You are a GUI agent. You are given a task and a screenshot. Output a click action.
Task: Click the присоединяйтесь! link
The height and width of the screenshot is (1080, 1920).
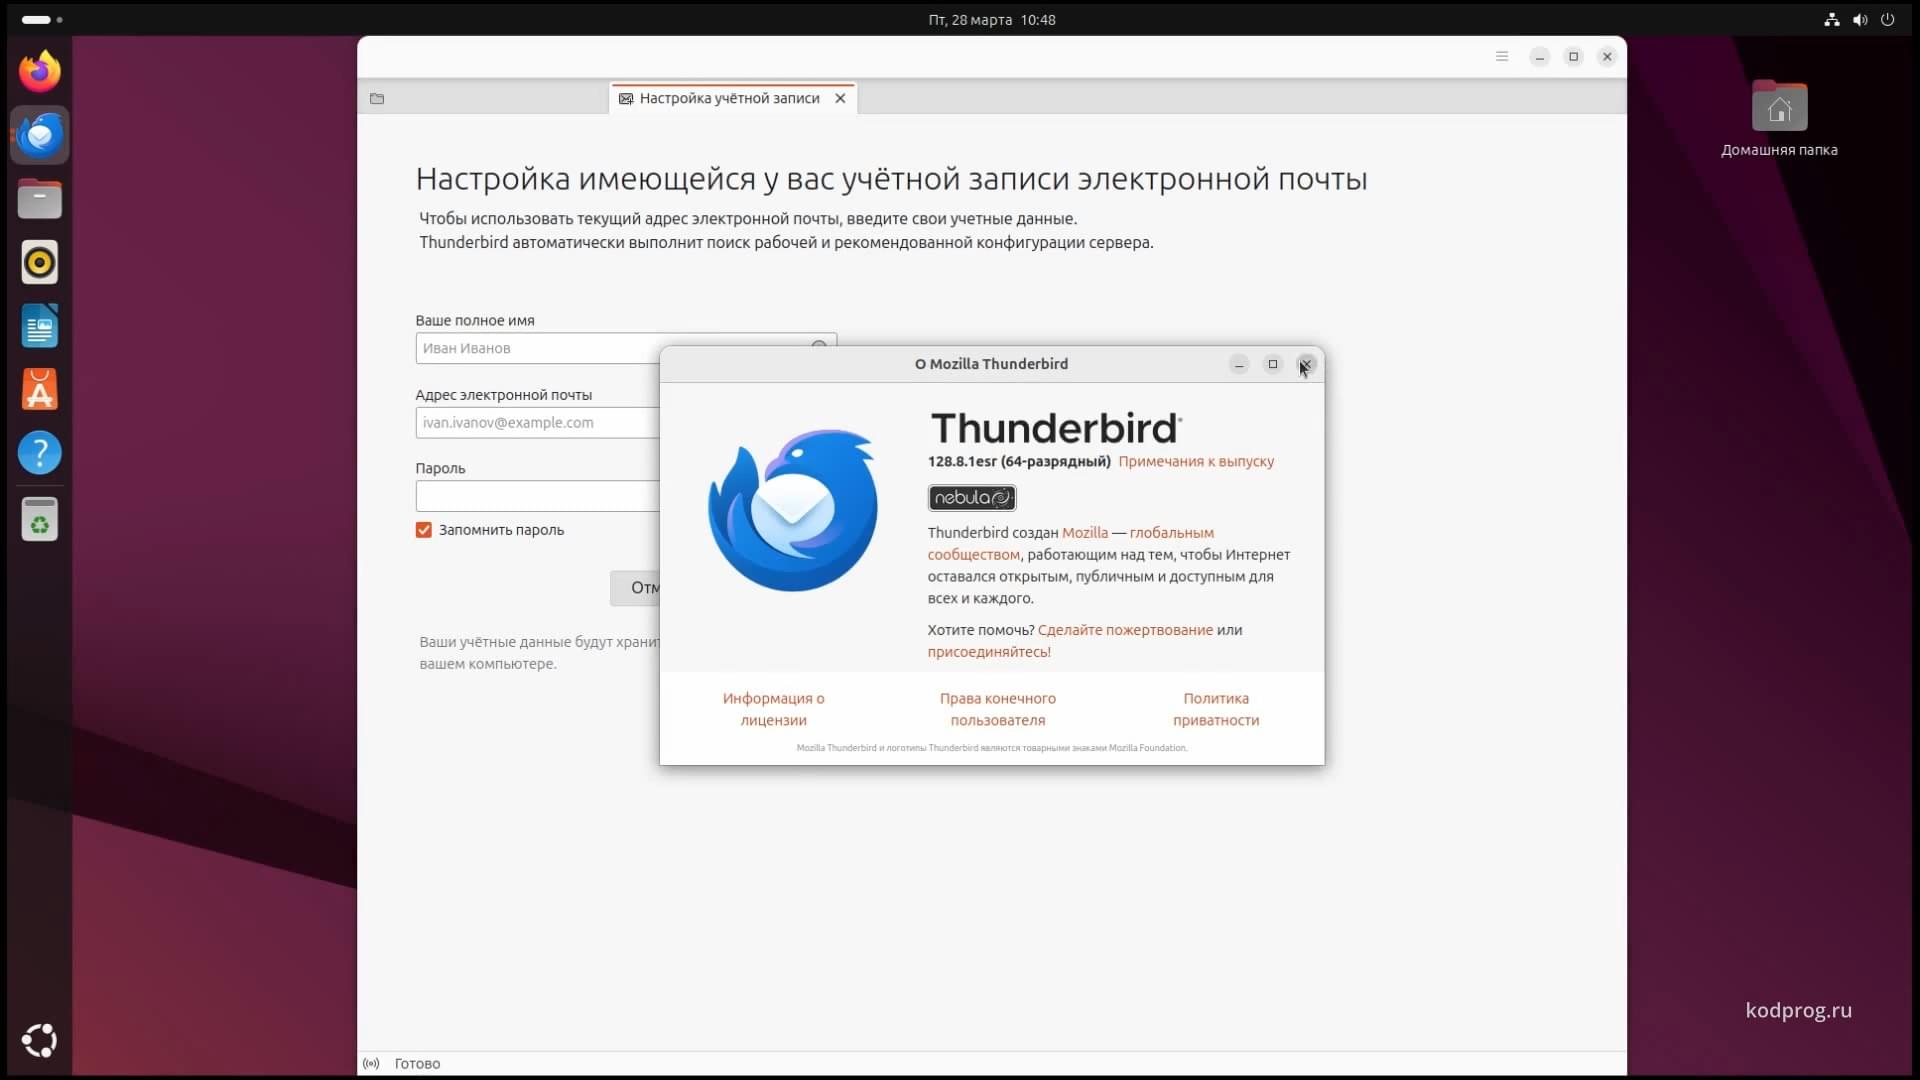coord(989,652)
